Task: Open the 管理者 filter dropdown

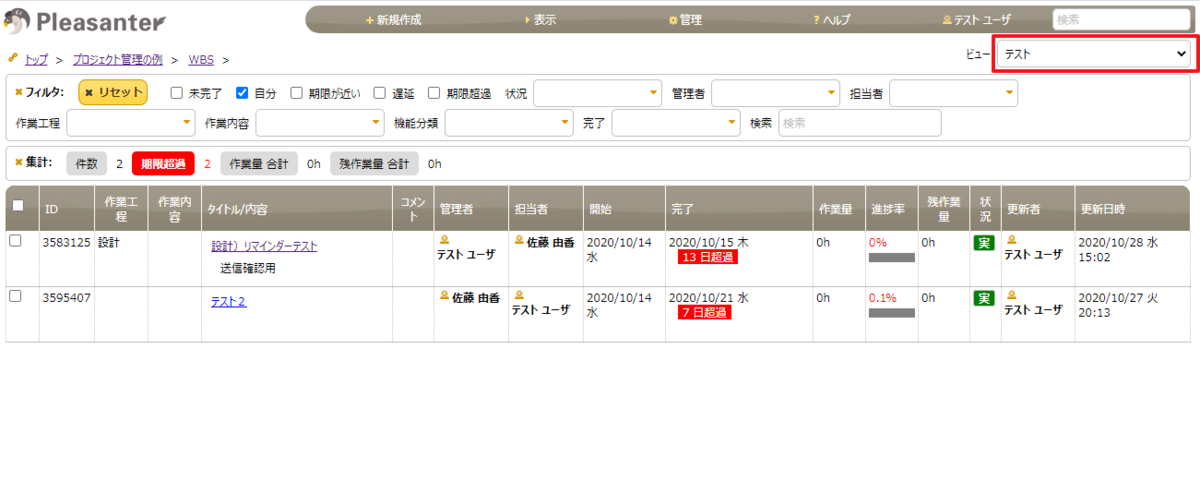Action: point(775,93)
